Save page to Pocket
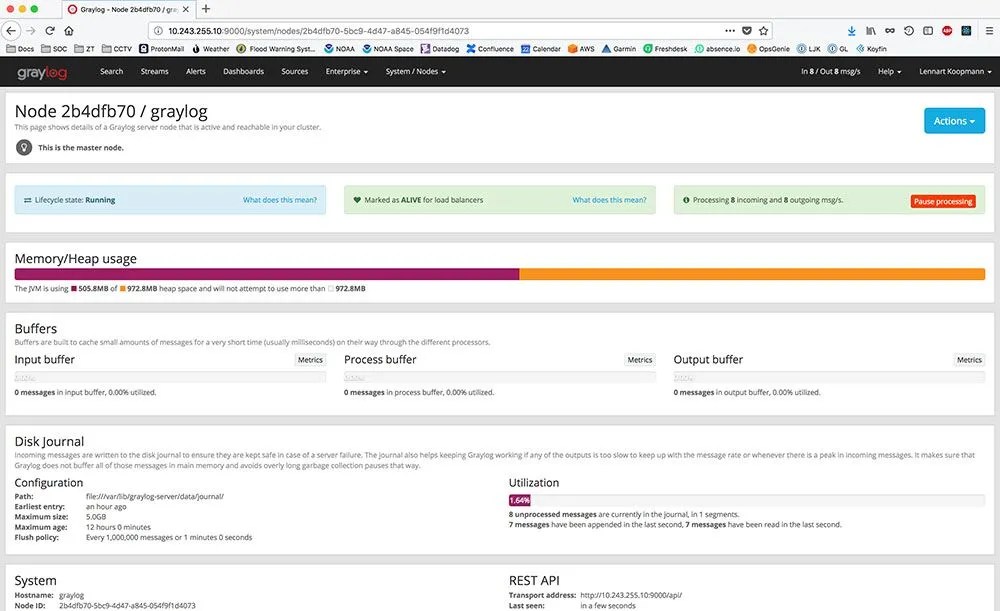 tap(747, 31)
